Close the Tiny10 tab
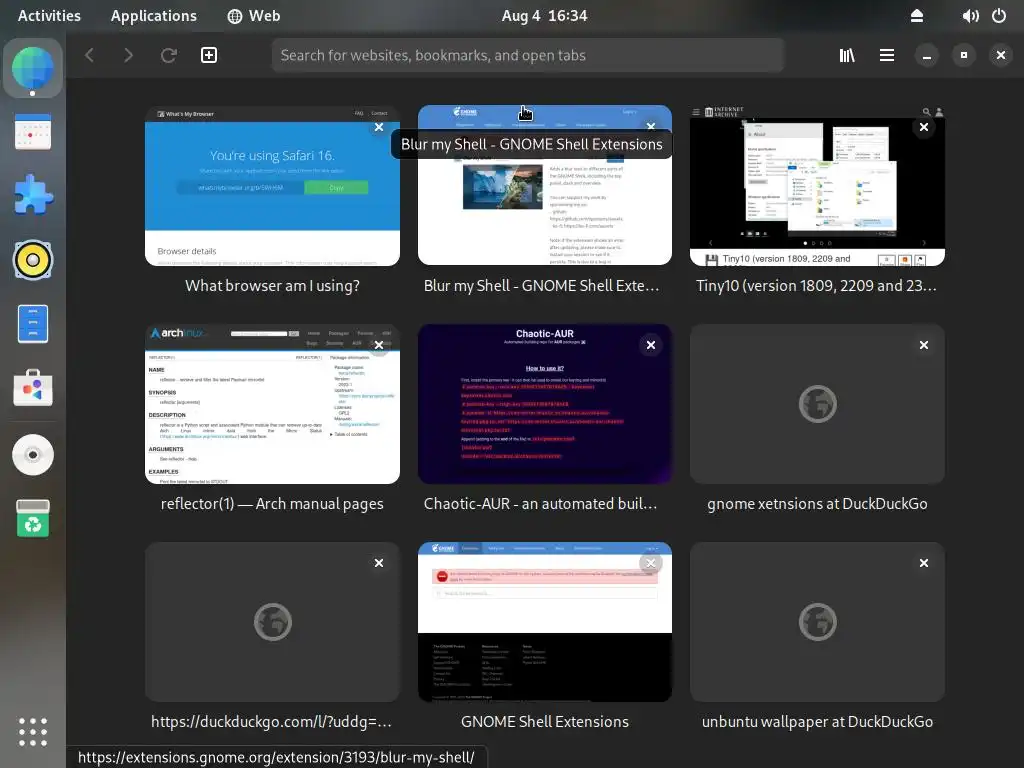Viewport: 1024px width, 768px height. tap(923, 127)
